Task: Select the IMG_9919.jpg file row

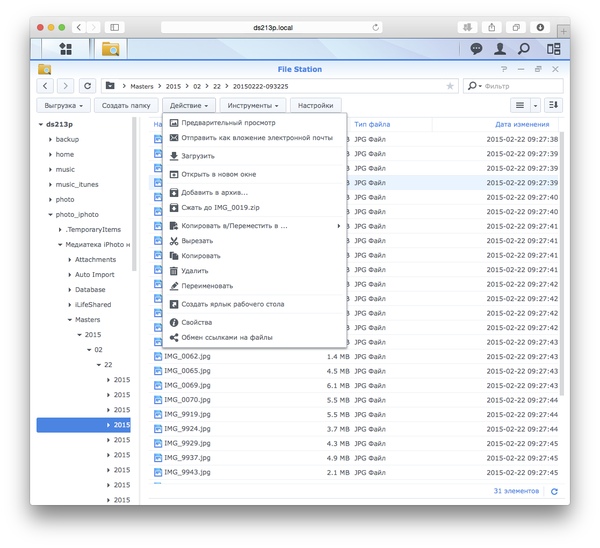Action: pos(354,414)
